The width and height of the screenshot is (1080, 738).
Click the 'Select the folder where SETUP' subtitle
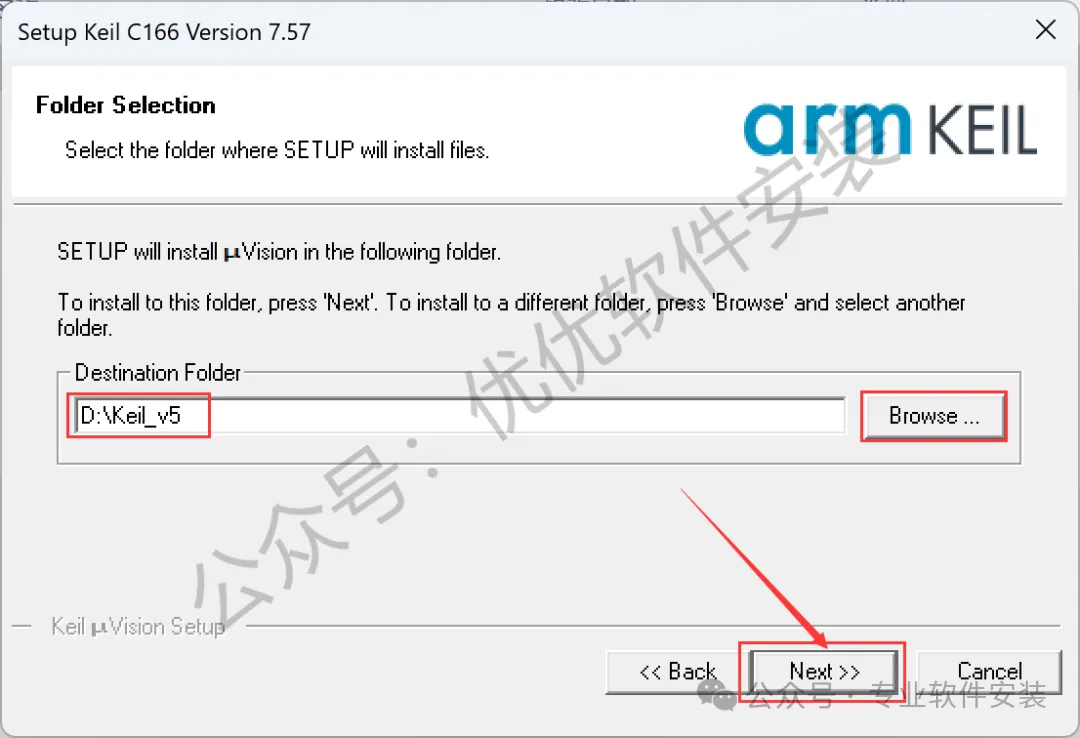pyautogui.click(x=277, y=150)
